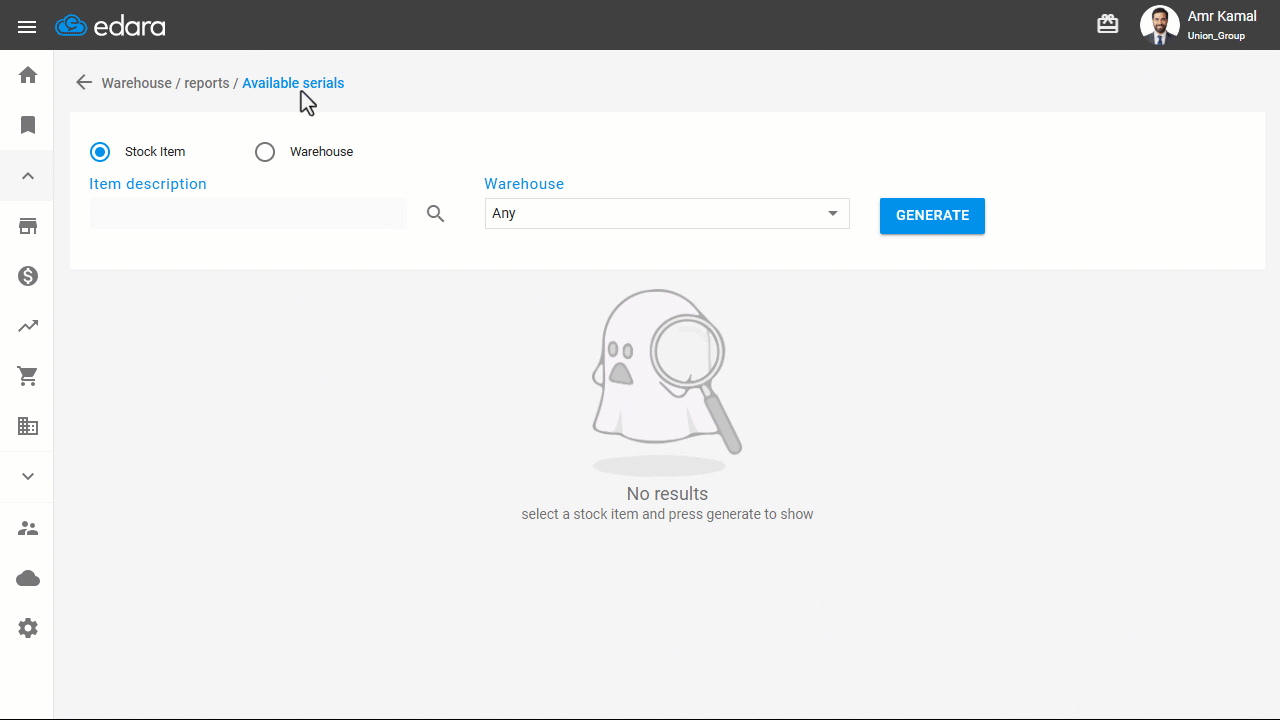Go to Home in sidebar
This screenshot has height=720, width=1280.
click(x=28, y=75)
